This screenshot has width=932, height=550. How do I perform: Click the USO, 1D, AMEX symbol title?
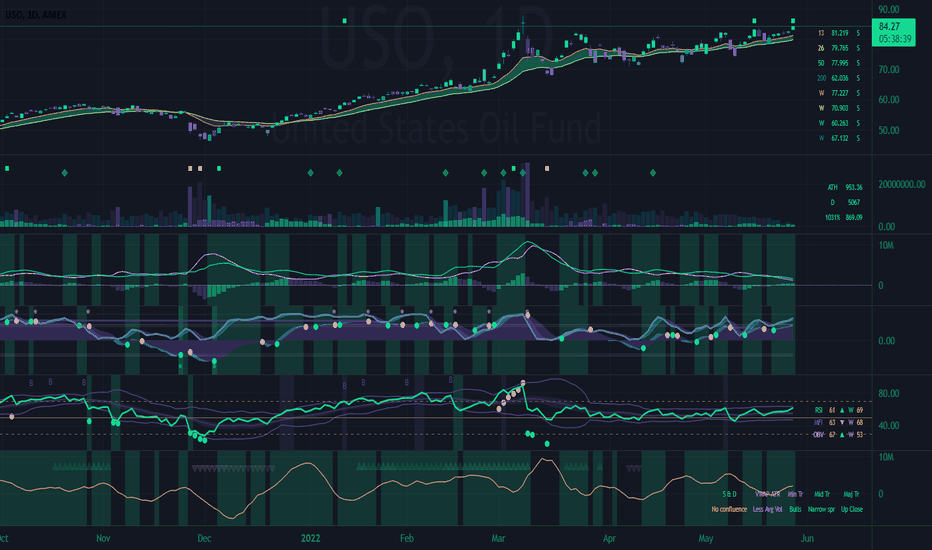[x=36, y=15]
